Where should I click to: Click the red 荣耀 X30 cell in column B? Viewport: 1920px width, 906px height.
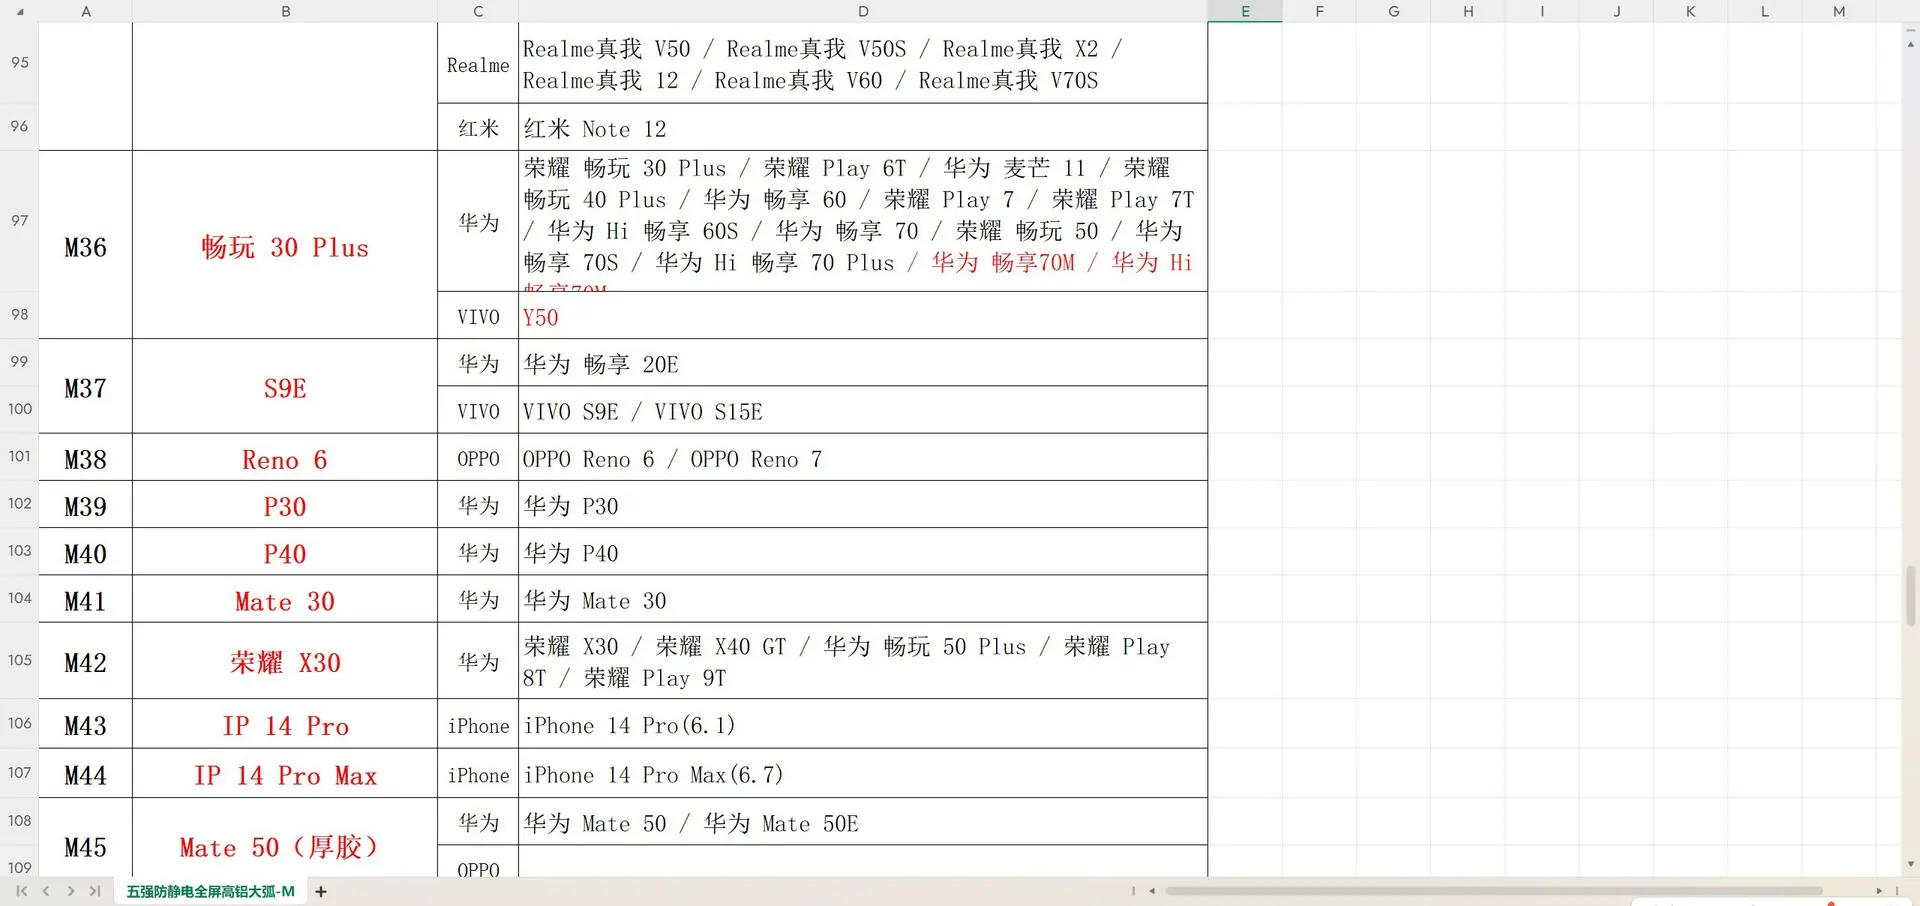tap(285, 661)
